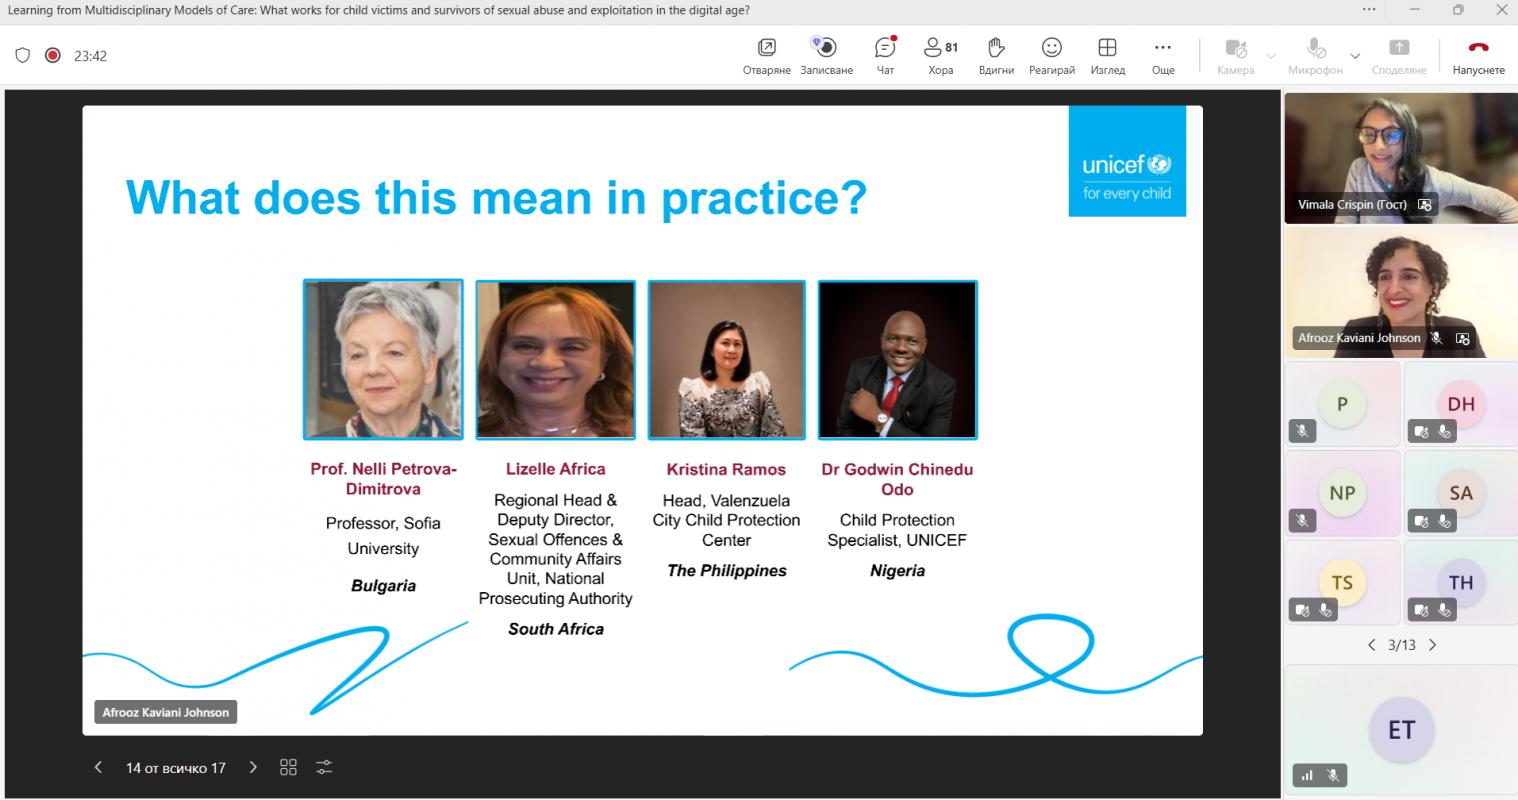This screenshot has height=800, width=1518.
Task: Select participant DH avatar tile
Action: (x=1461, y=404)
